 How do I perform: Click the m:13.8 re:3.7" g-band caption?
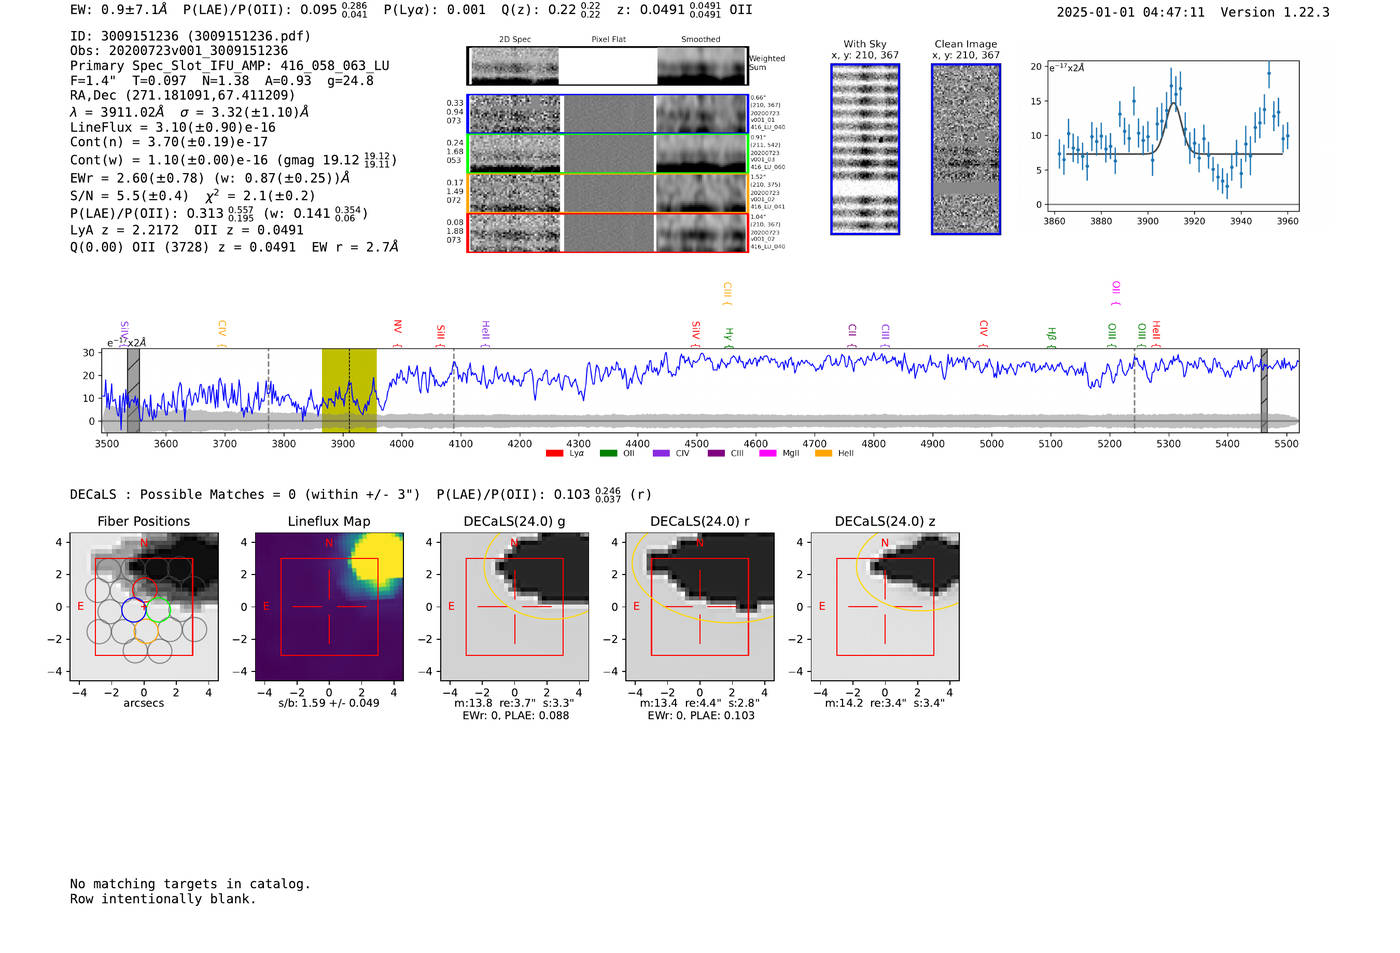pyautogui.click(x=514, y=703)
